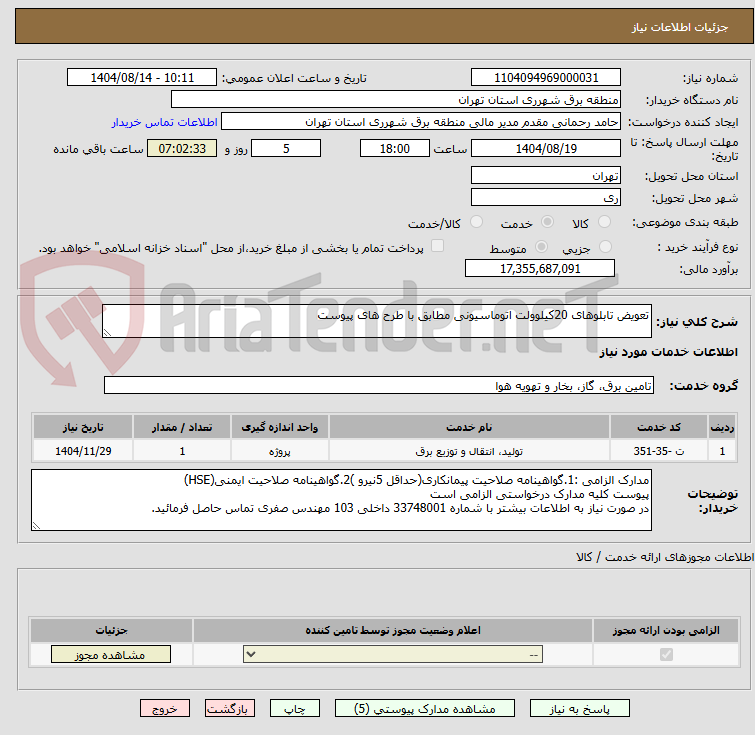Click the شماره نیاز field 1104094969000031
755x735 pixels.
(x=546, y=78)
